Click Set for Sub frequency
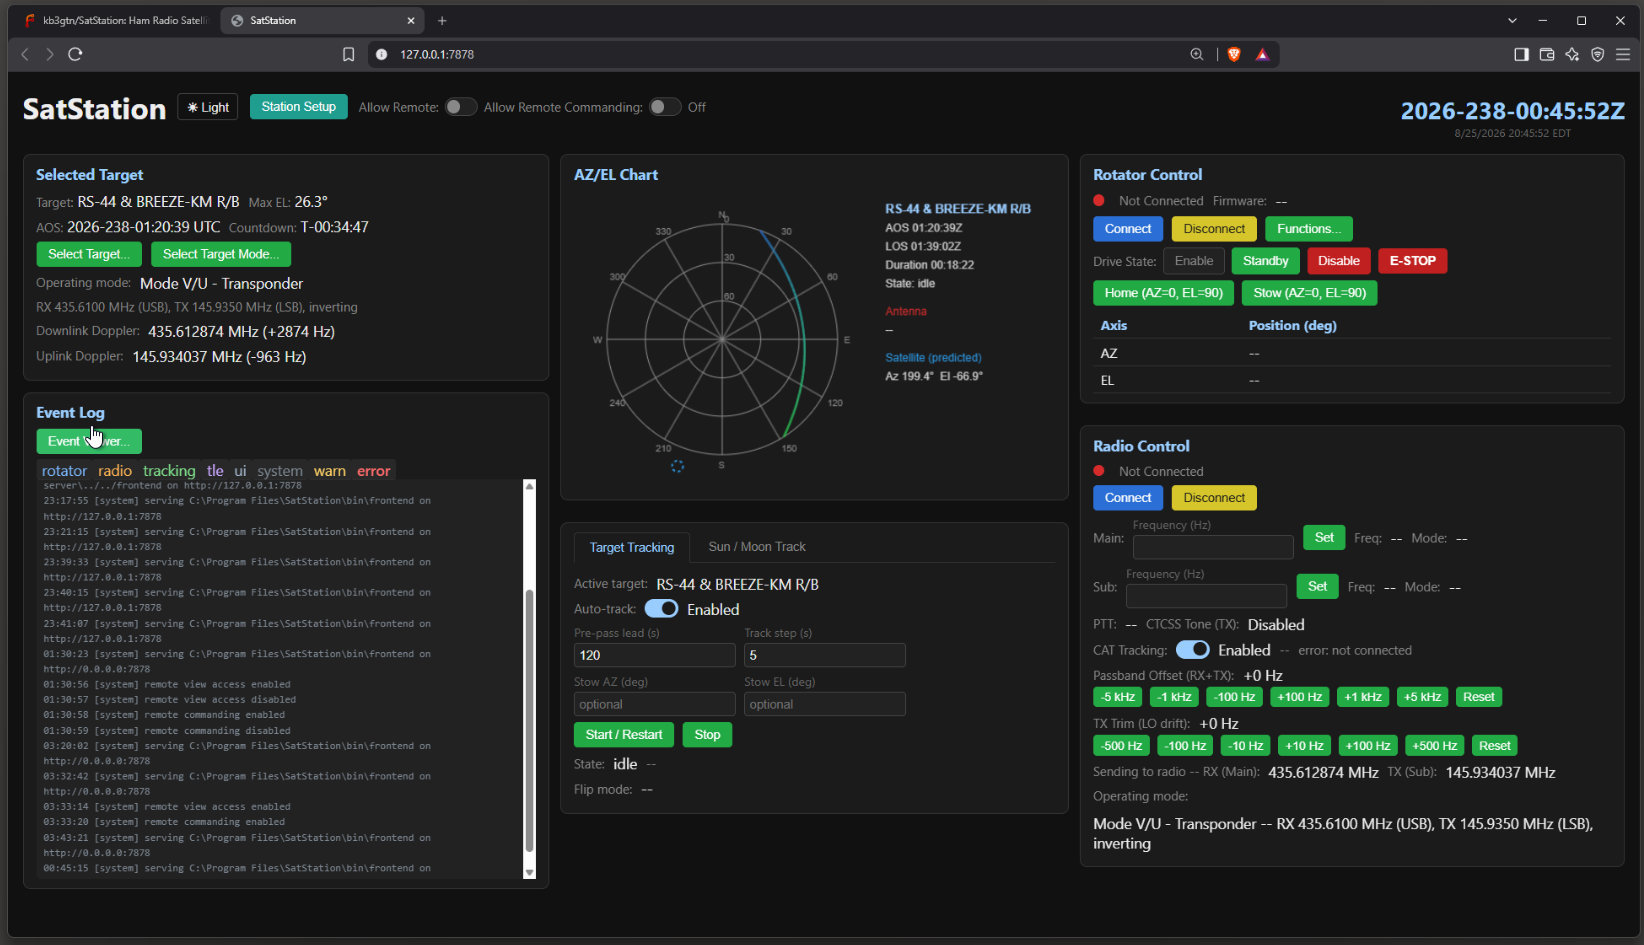1644x945 pixels. coord(1317,587)
